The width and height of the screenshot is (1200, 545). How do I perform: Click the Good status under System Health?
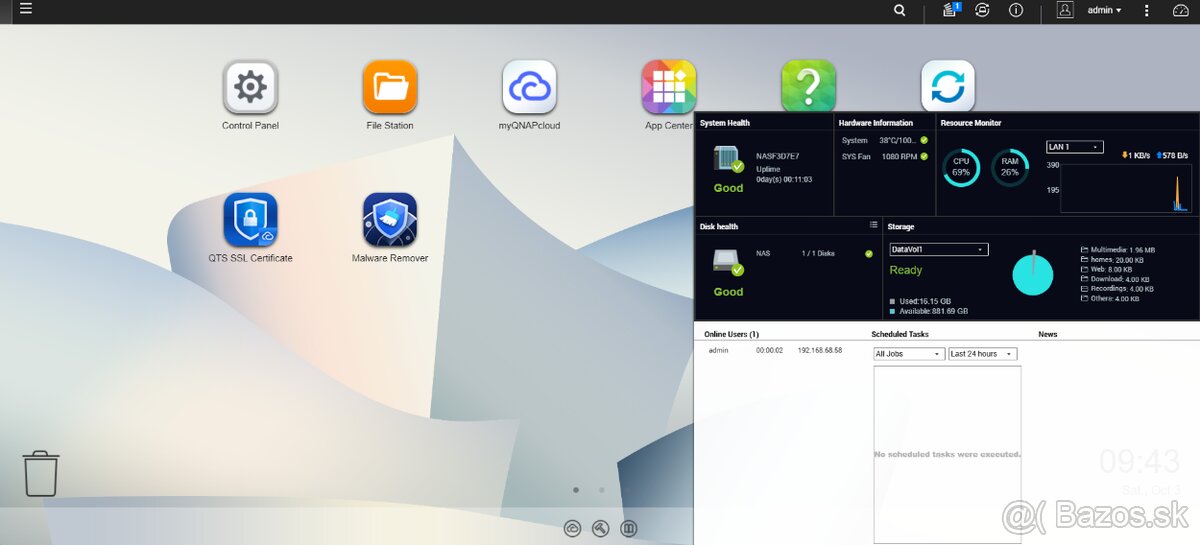coord(728,188)
